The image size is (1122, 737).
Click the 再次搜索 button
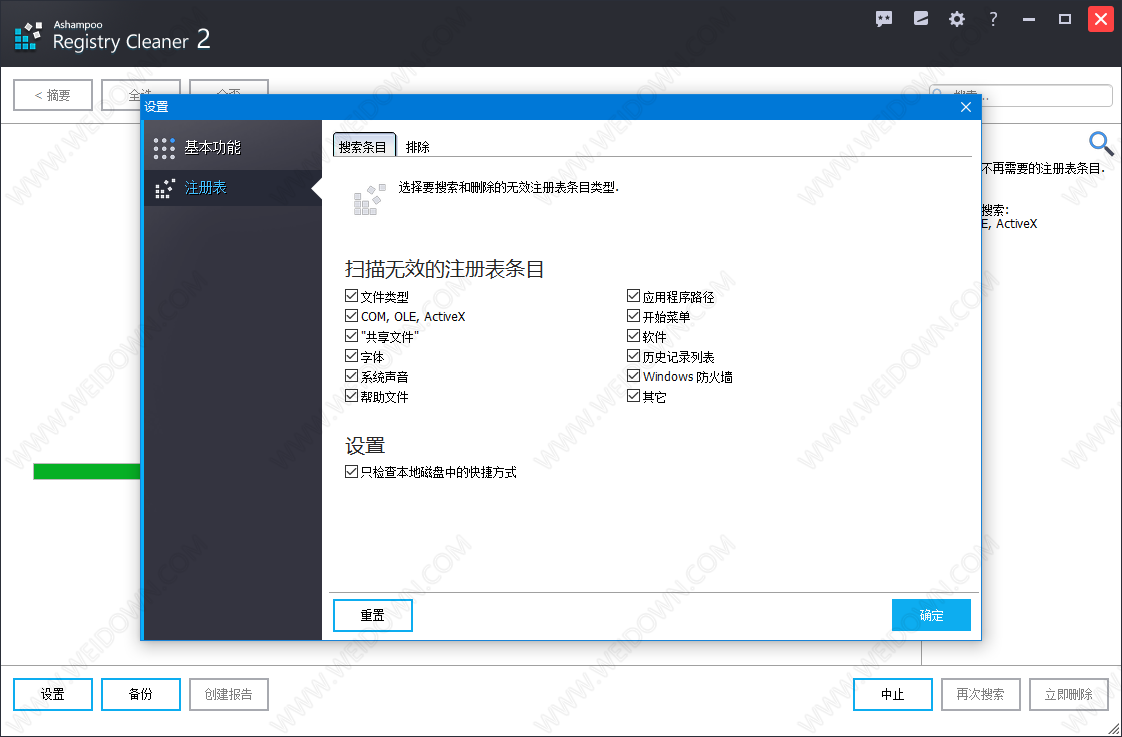click(x=981, y=694)
